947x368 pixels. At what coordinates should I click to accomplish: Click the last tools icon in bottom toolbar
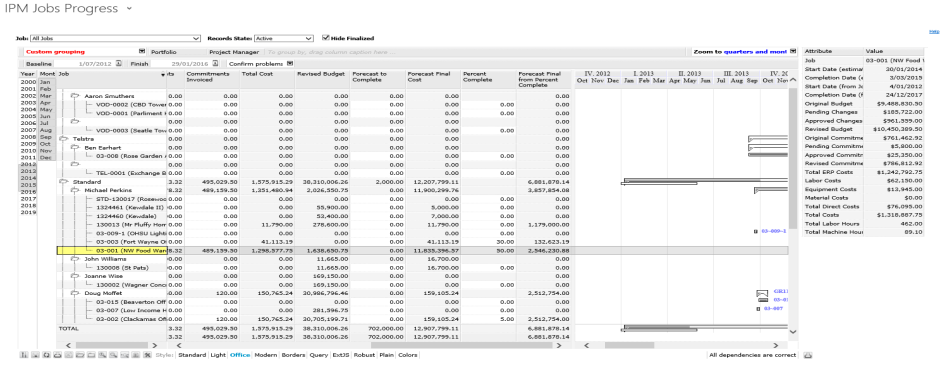tap(147, 355)
